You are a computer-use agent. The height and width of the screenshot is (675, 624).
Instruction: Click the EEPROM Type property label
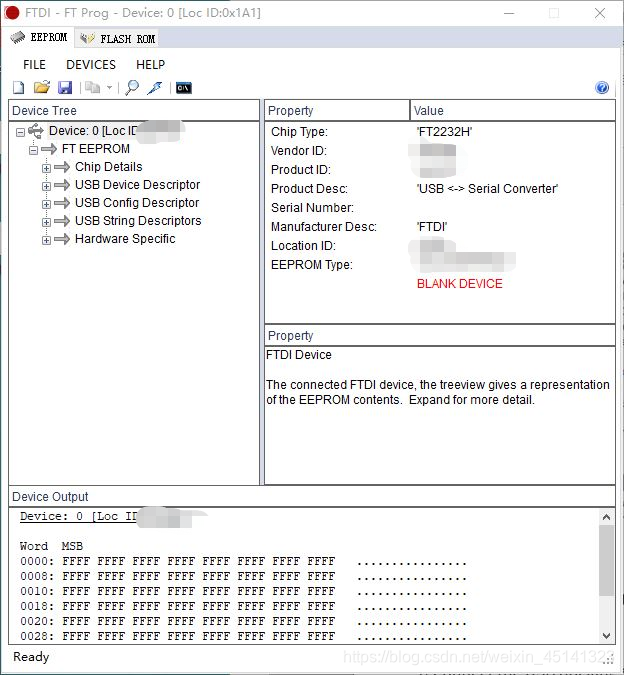[x=312, y=264]
